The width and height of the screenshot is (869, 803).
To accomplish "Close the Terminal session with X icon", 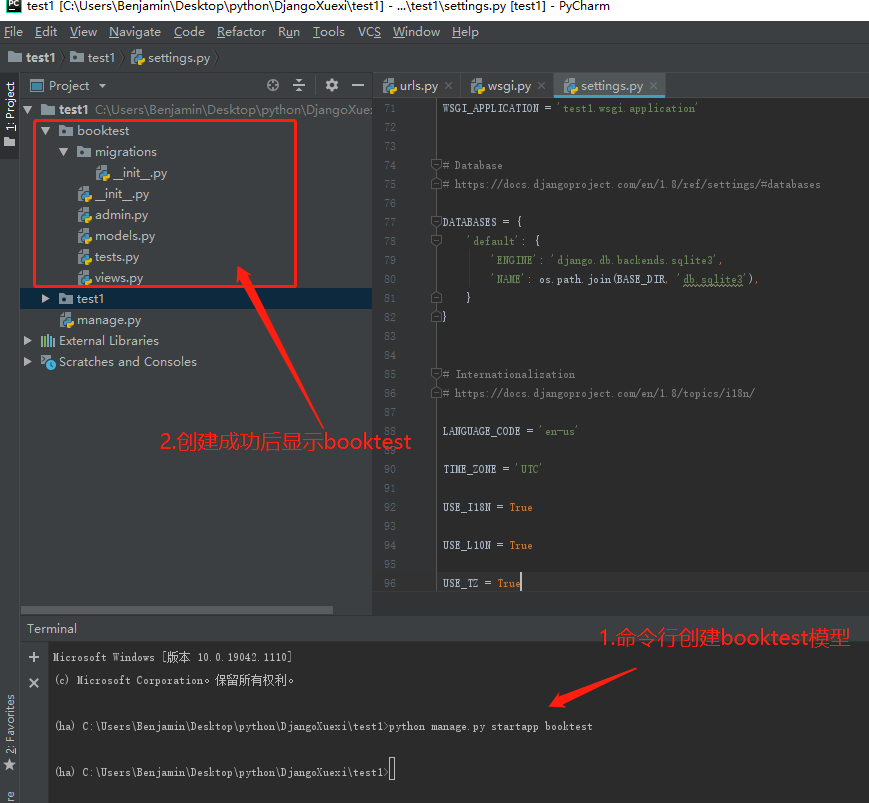I will [x=33, y=682].
